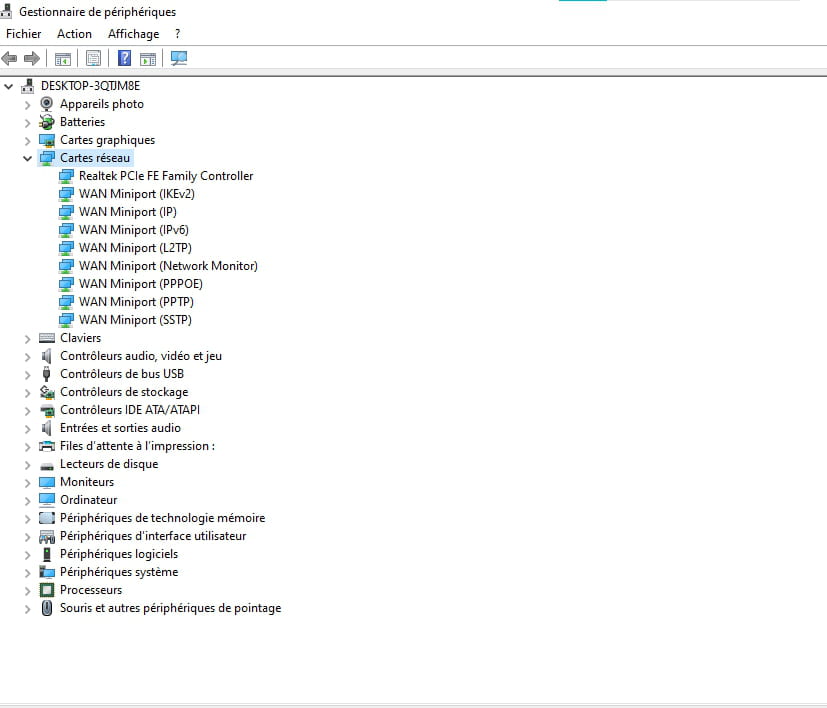Click the DESKTOP-3QTJM8E computer icon
827x708 pixels.
point(28,86)
